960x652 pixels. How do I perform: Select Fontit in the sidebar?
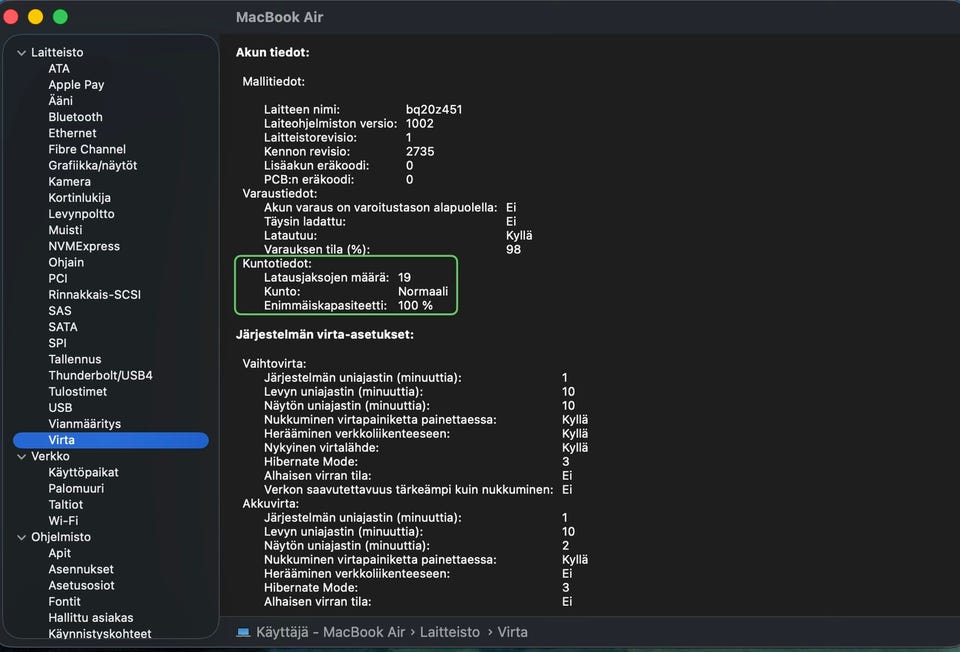(x=65, y=602)
